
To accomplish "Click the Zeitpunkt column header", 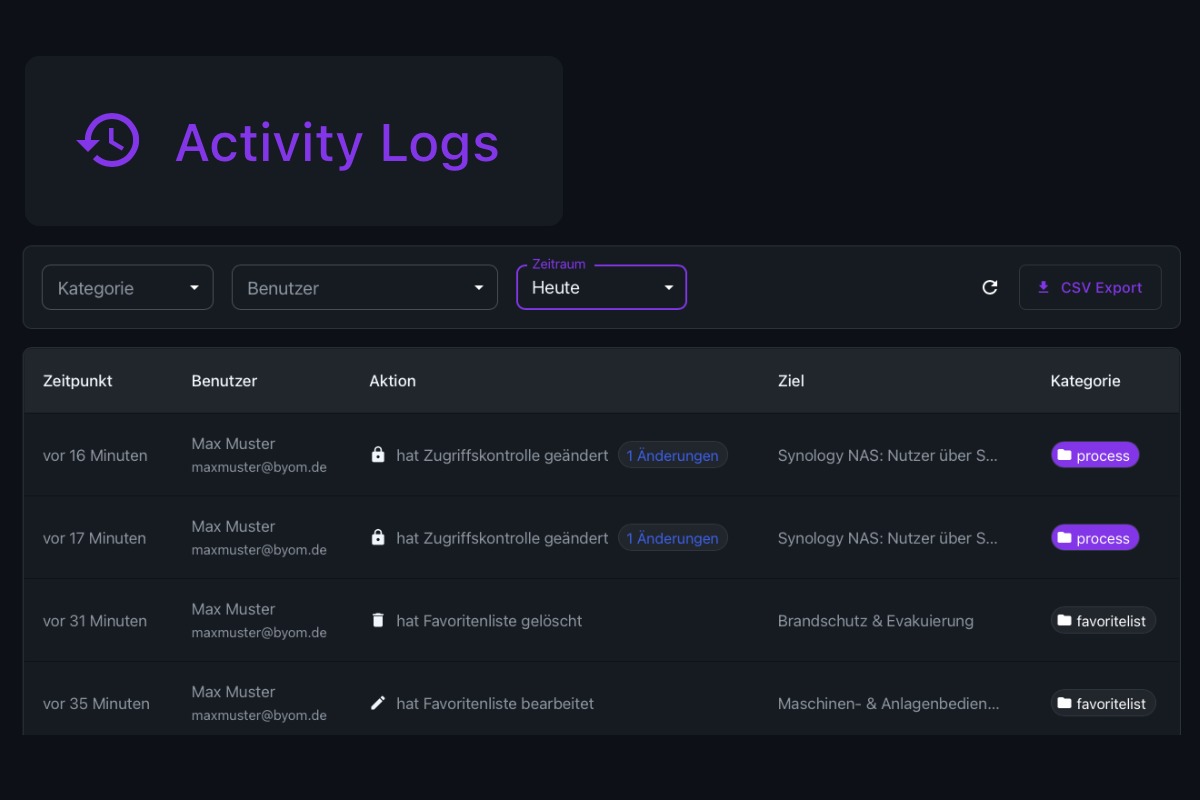I will 78,381.
